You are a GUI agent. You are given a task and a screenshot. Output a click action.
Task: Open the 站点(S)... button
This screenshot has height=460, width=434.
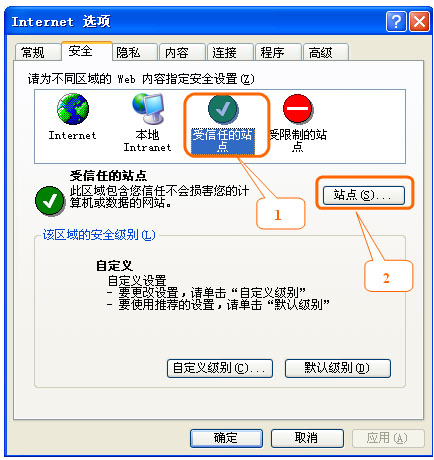click(x=364, y=195)
